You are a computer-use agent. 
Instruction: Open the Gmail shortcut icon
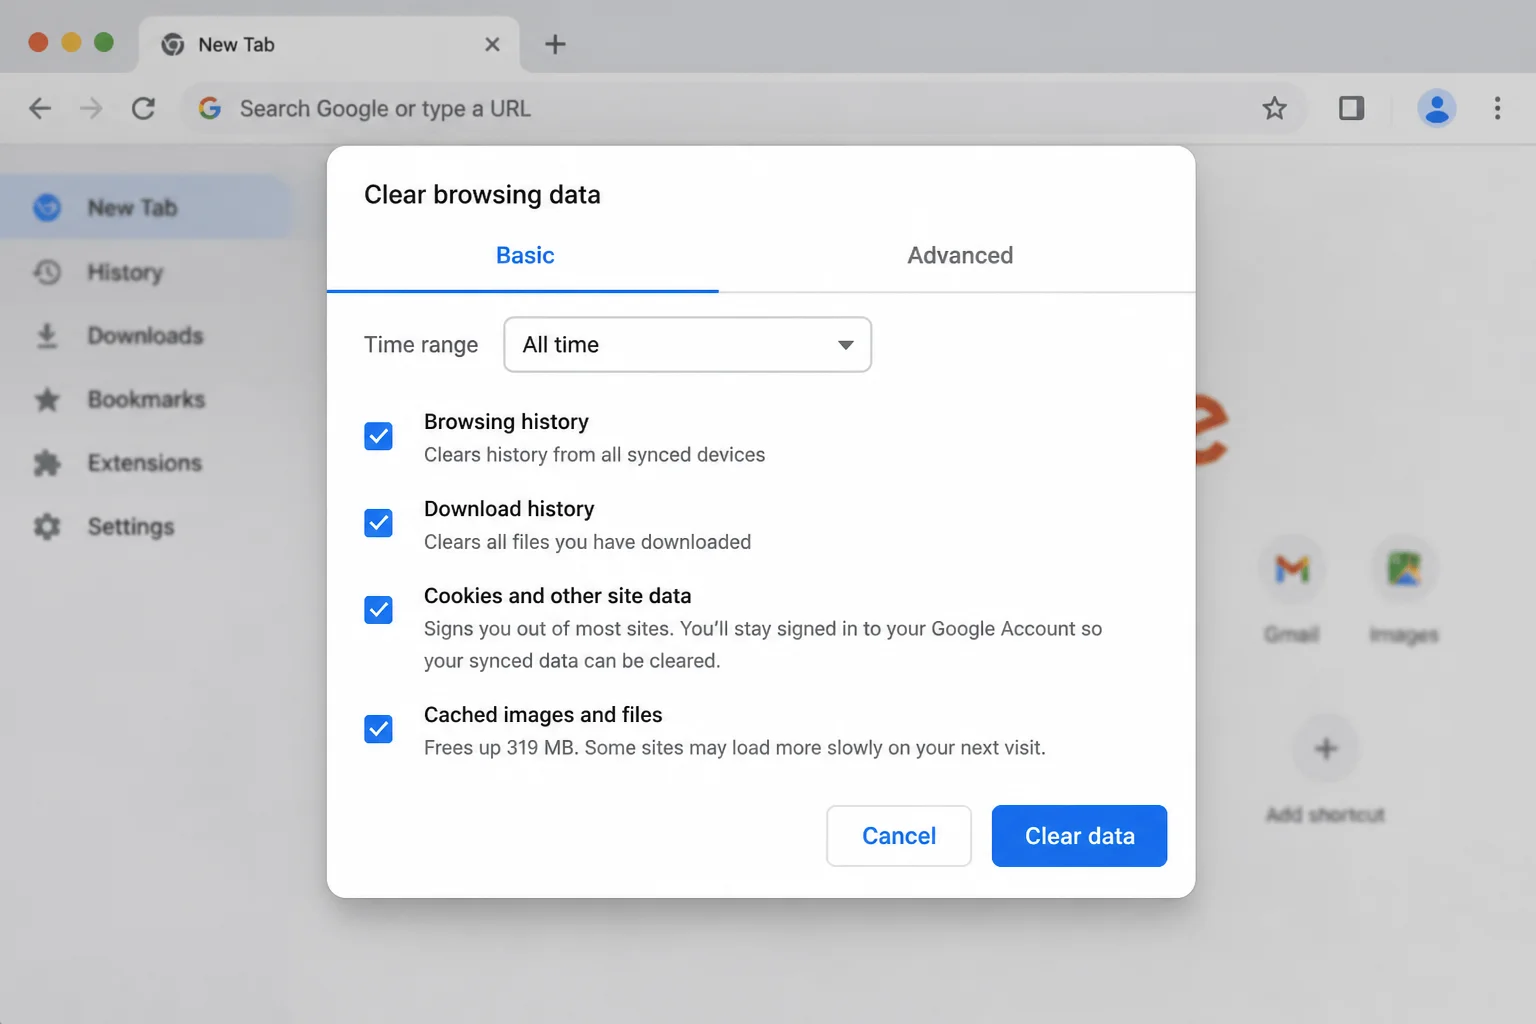(1292, 569)
